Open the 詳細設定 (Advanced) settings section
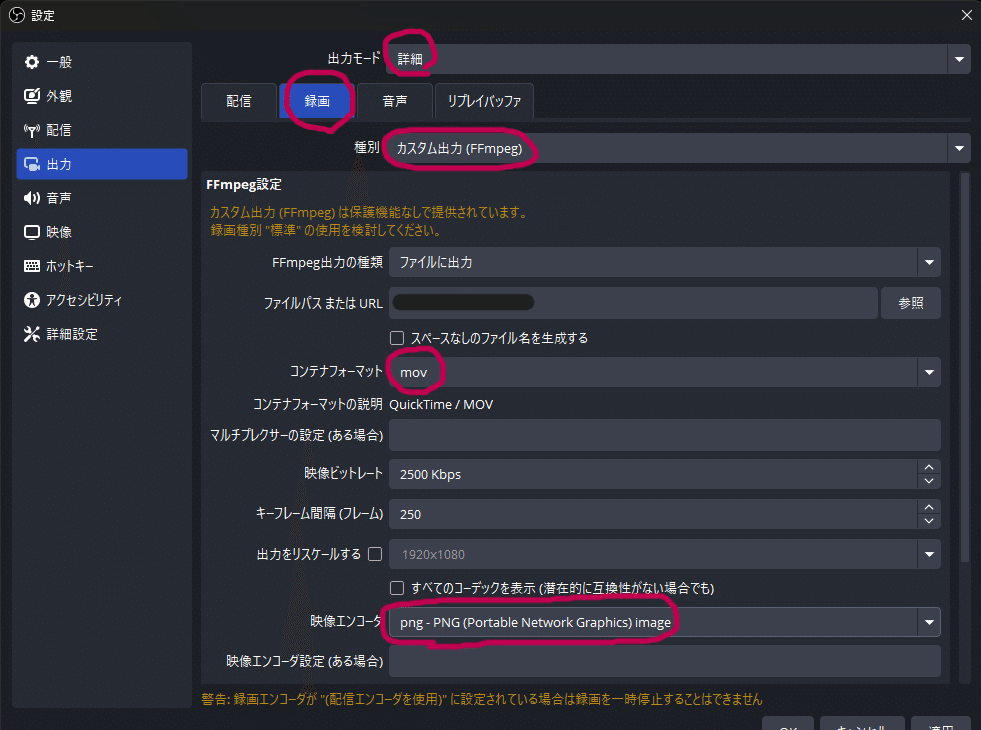Image resolution: width=981 pixels, height=730 pixels. pyautogui.click(x=60, y=333)
